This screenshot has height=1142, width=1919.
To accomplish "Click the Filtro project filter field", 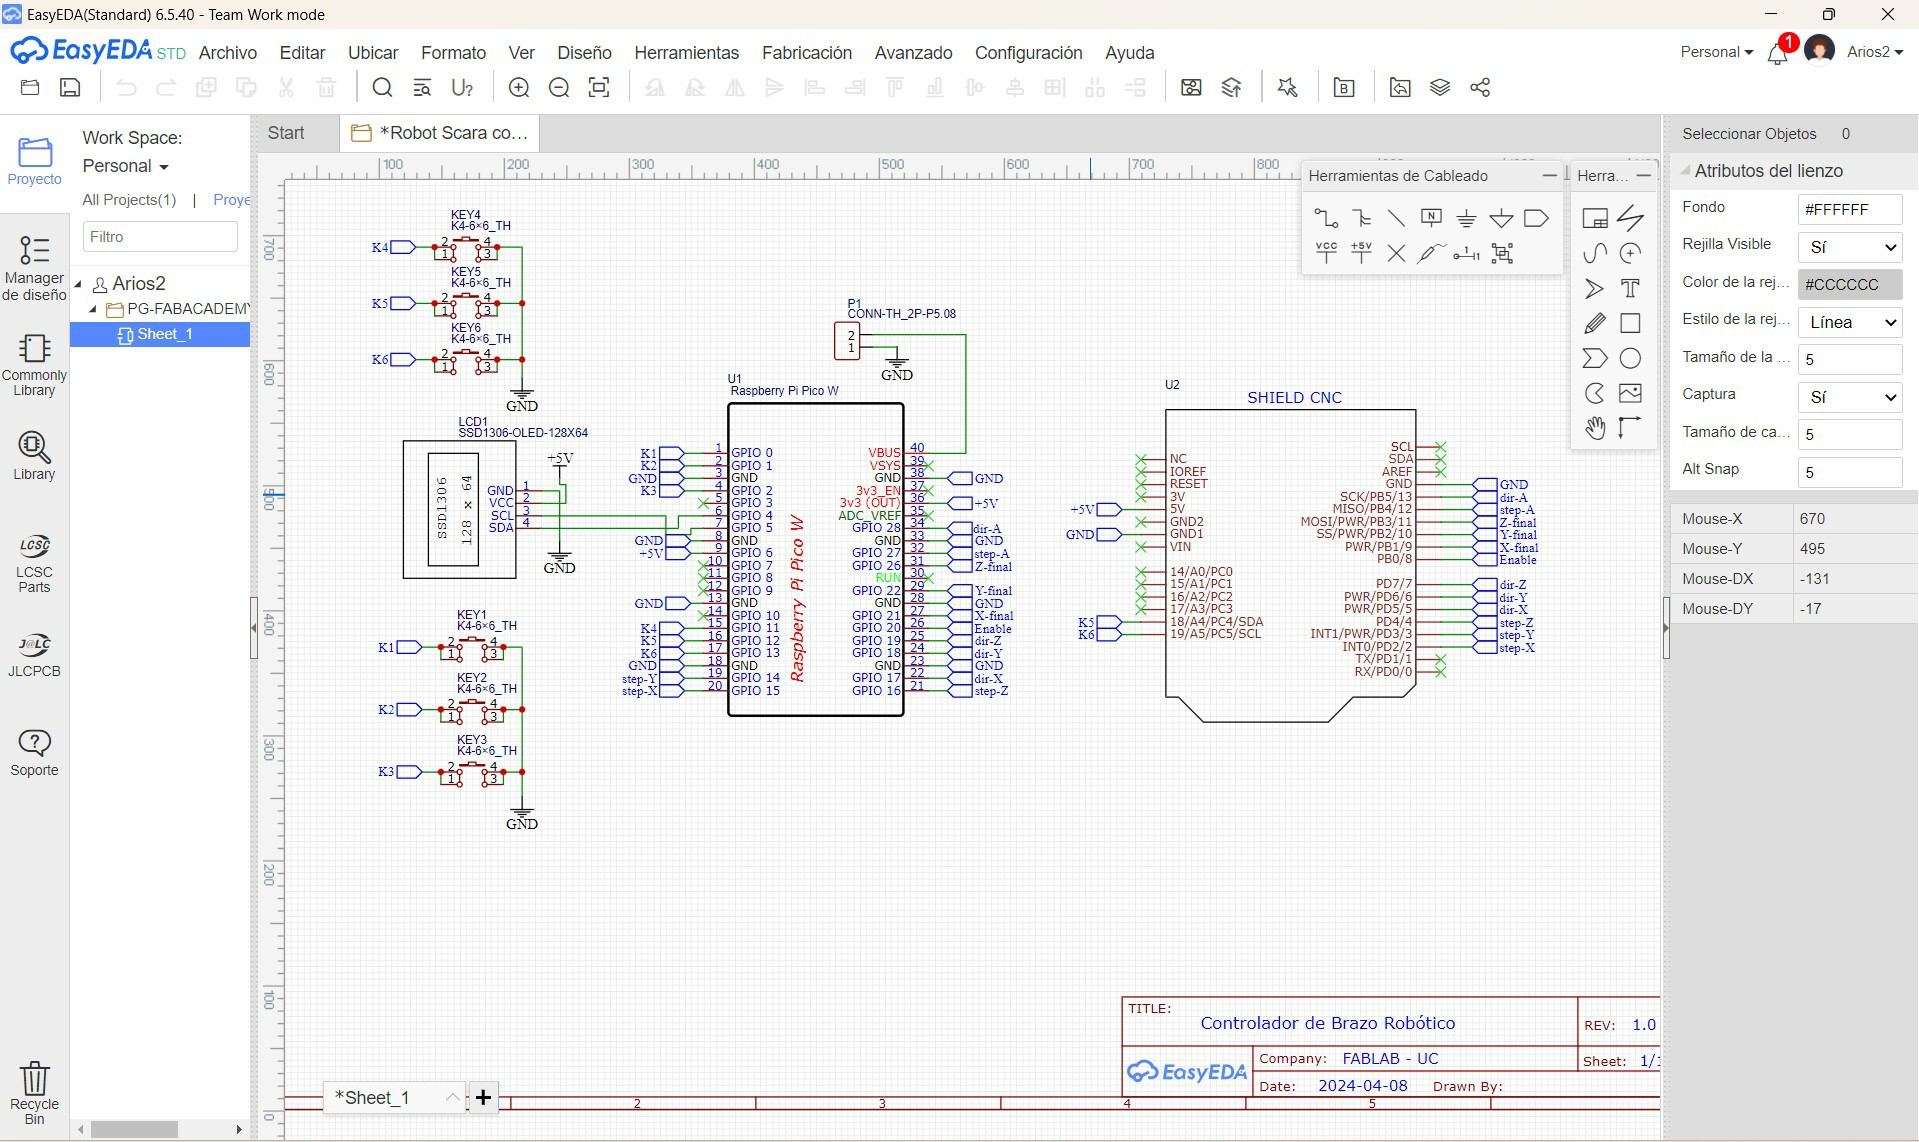I will (160, 237).
